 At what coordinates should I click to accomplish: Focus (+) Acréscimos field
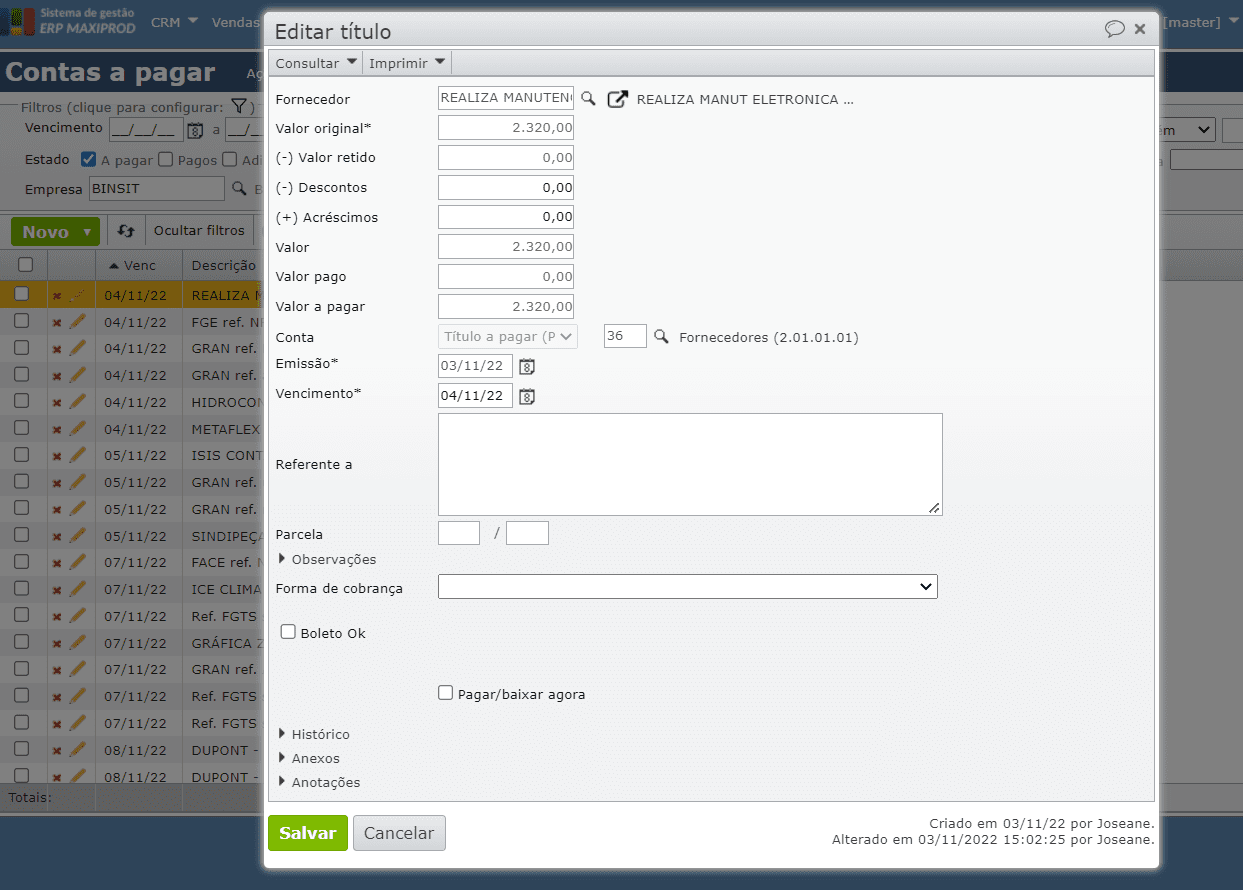tap(506, 217)
